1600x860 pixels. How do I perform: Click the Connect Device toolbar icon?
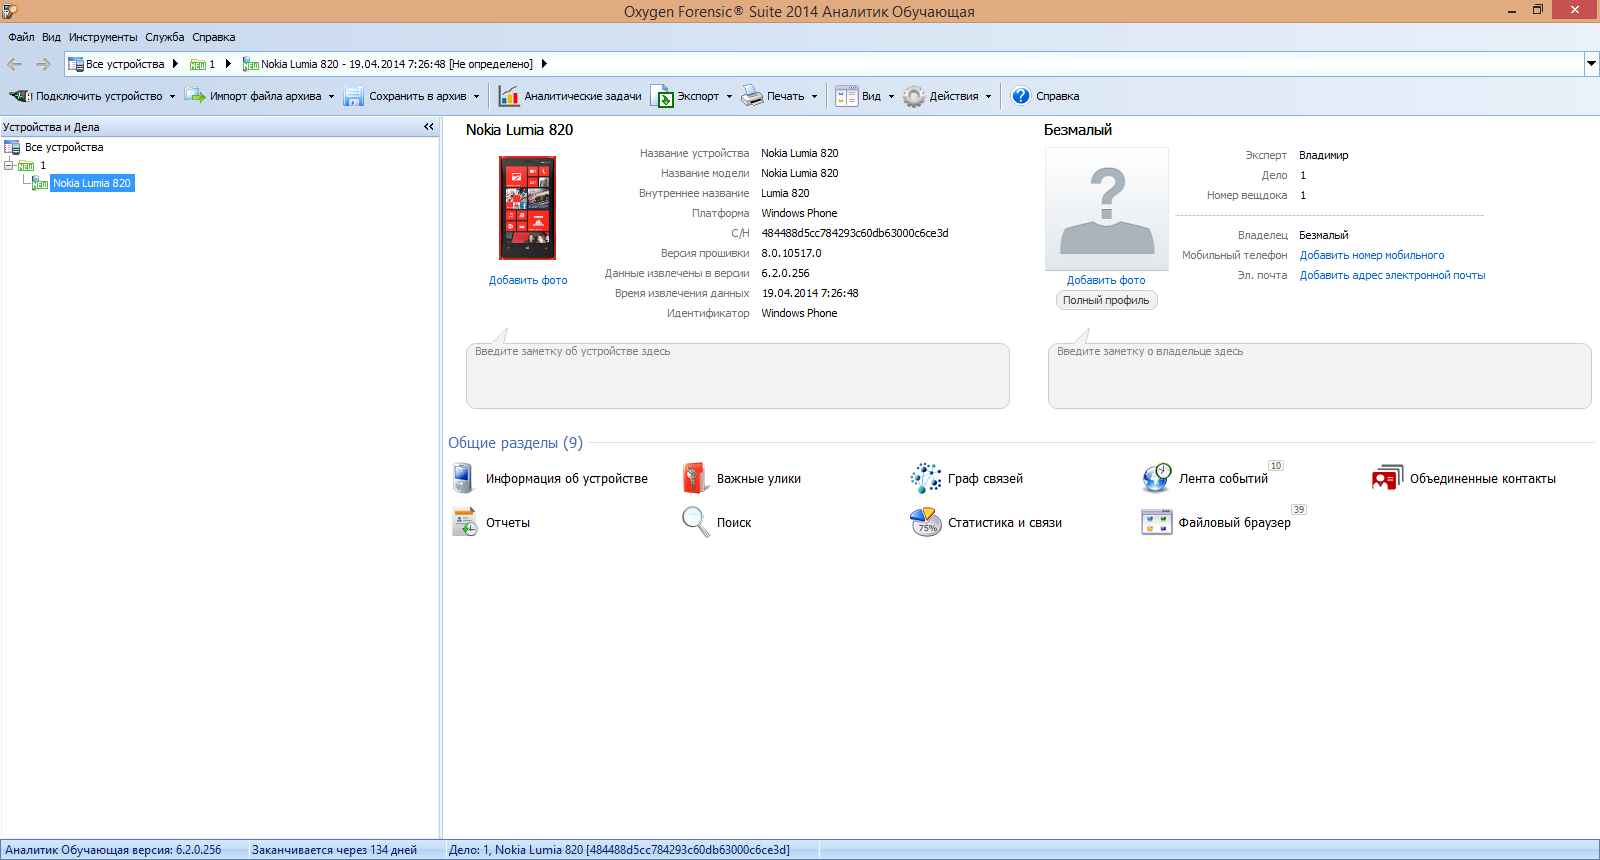click(x=20, y=96)
